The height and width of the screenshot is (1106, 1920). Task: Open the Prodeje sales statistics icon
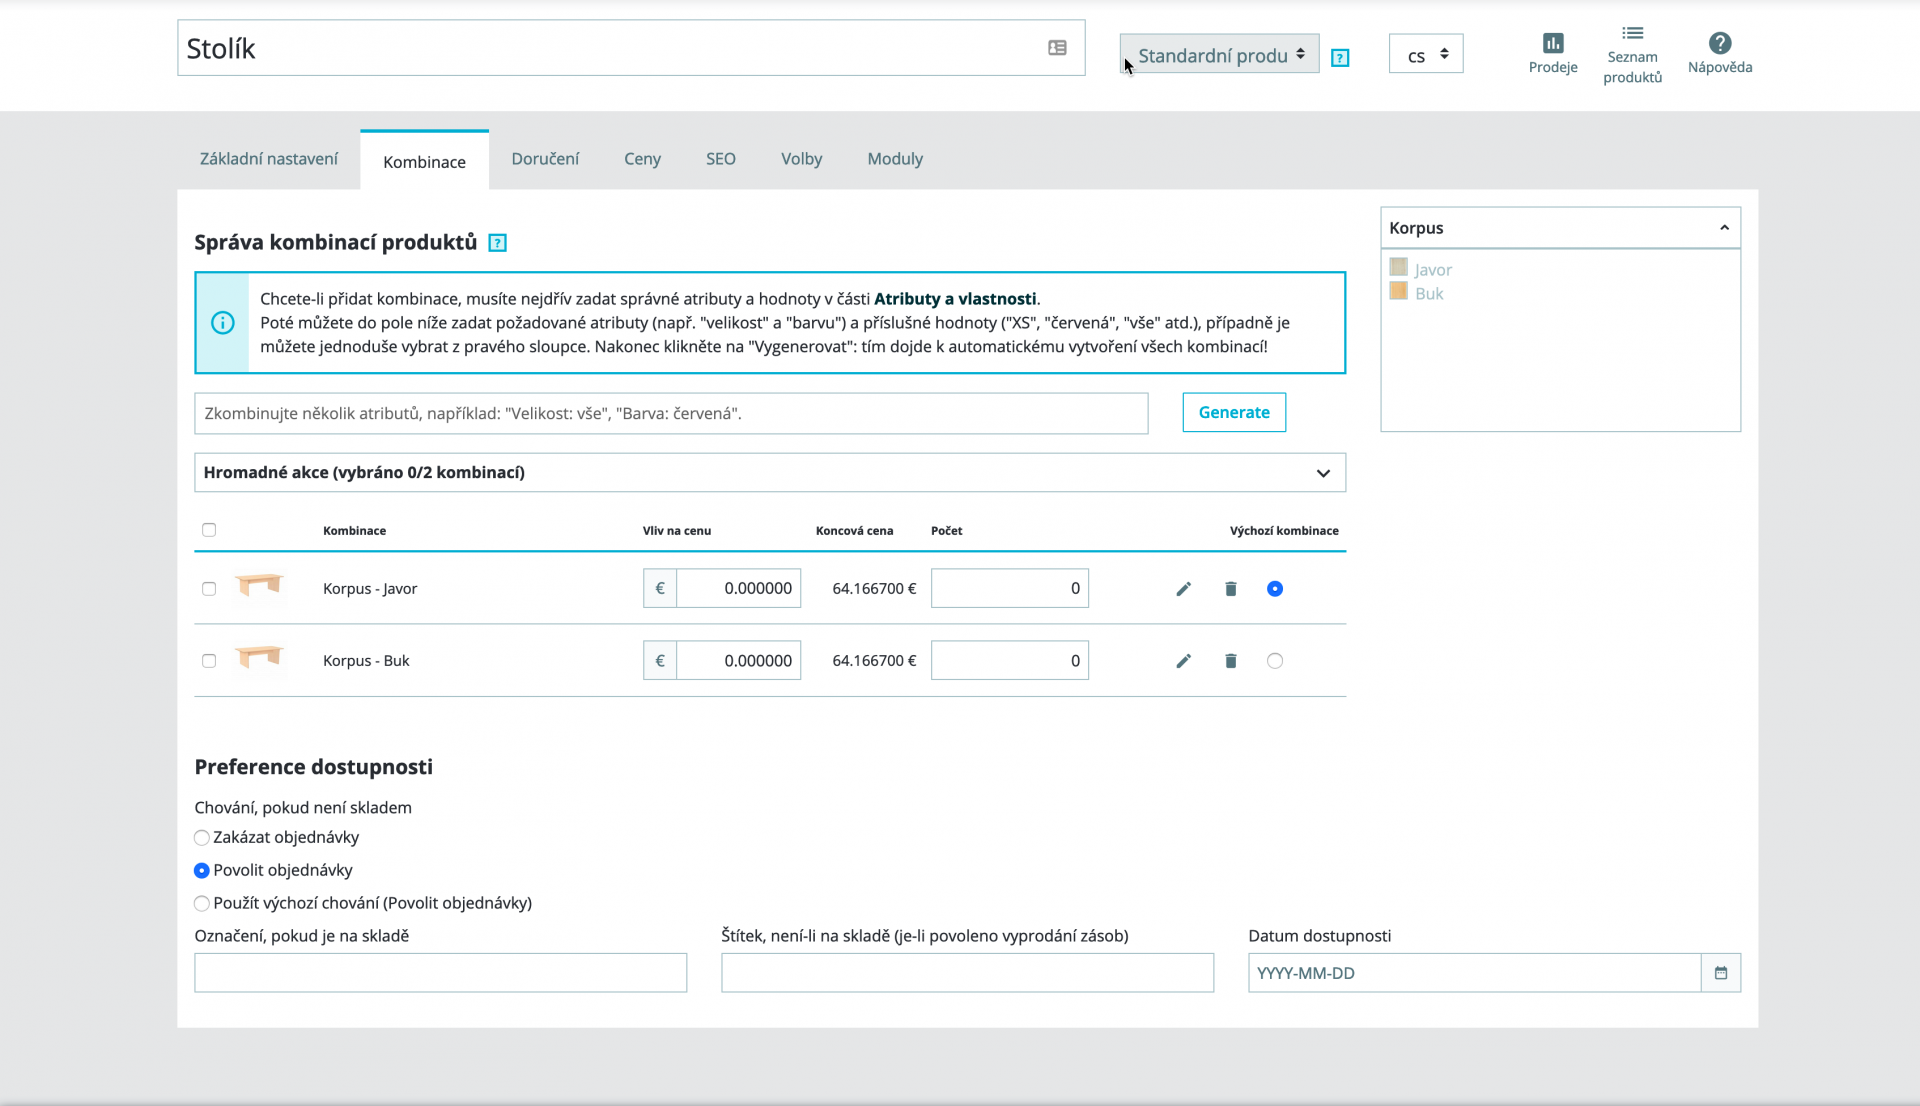tap(1552, 53)
